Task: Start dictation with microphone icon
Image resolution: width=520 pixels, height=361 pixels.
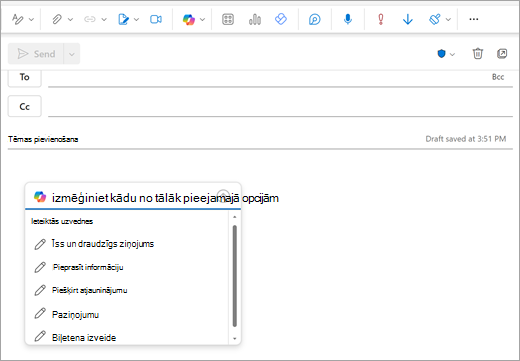Action: (348, 19)
